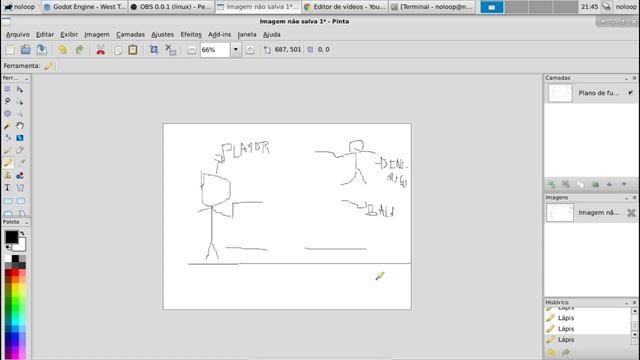Select the Paintbrush tool
Viewport: 640px width, 360px height.
point(7,151)
